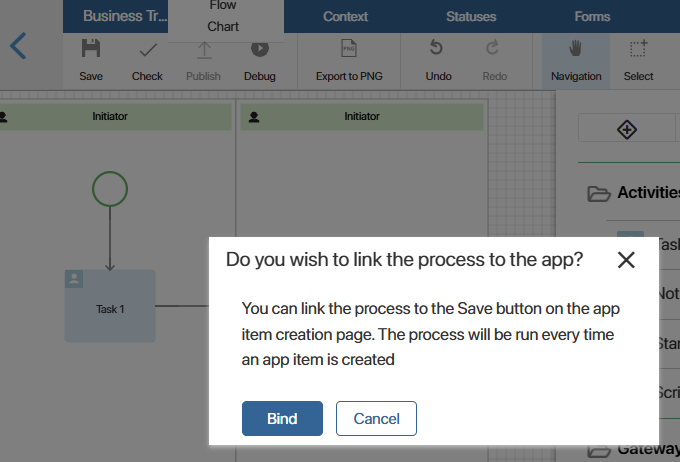The height and width of the screenshot is (462, 680).
Task: Click the Save disk icon
Action: (x=91, y=49)
